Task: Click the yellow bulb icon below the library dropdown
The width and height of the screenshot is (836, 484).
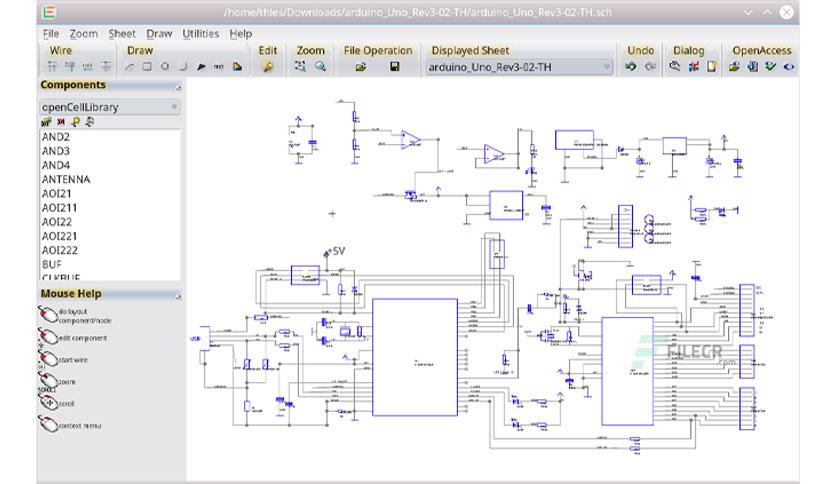Action: (x=75, y=122)
